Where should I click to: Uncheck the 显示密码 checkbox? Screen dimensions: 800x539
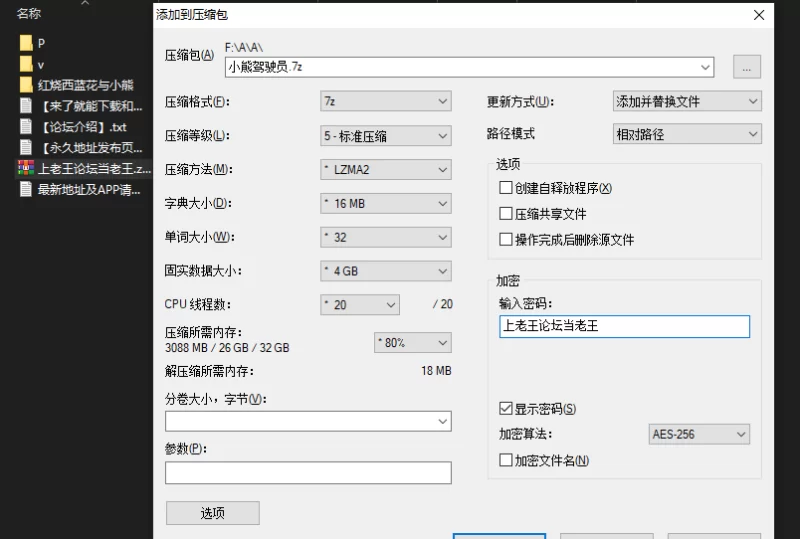(506, 408)
